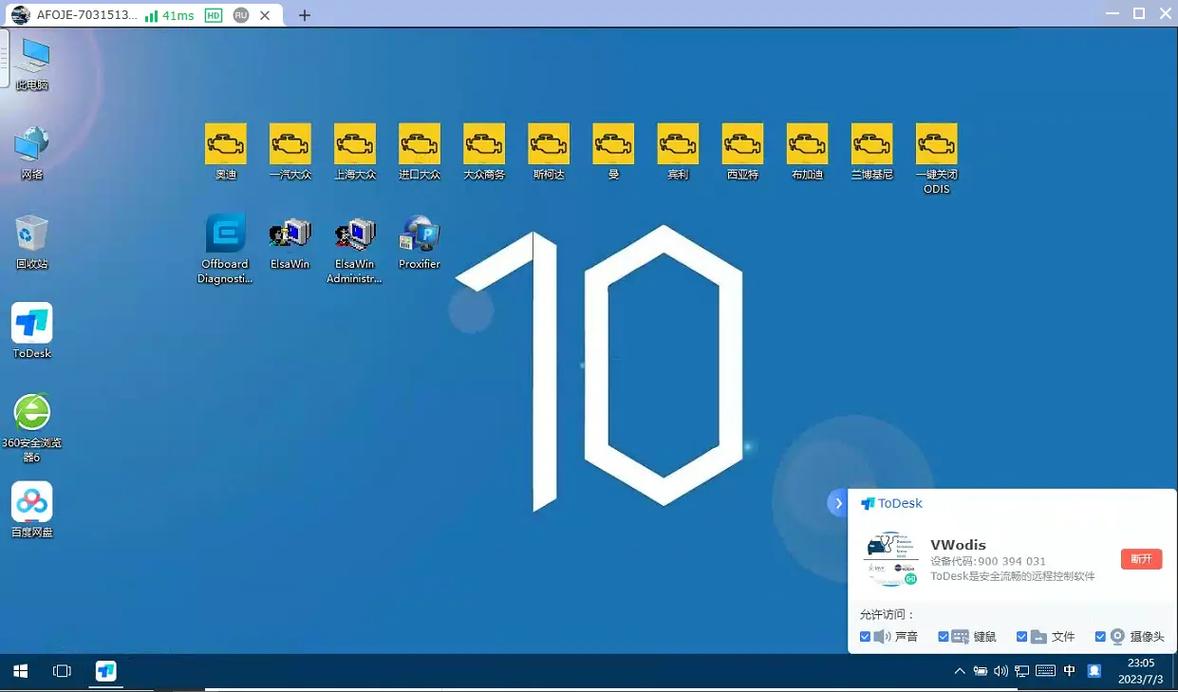Screen dimensions: 1178x692
Task: Uncheck the 声音 access checkbox
Action: [865, 636]
